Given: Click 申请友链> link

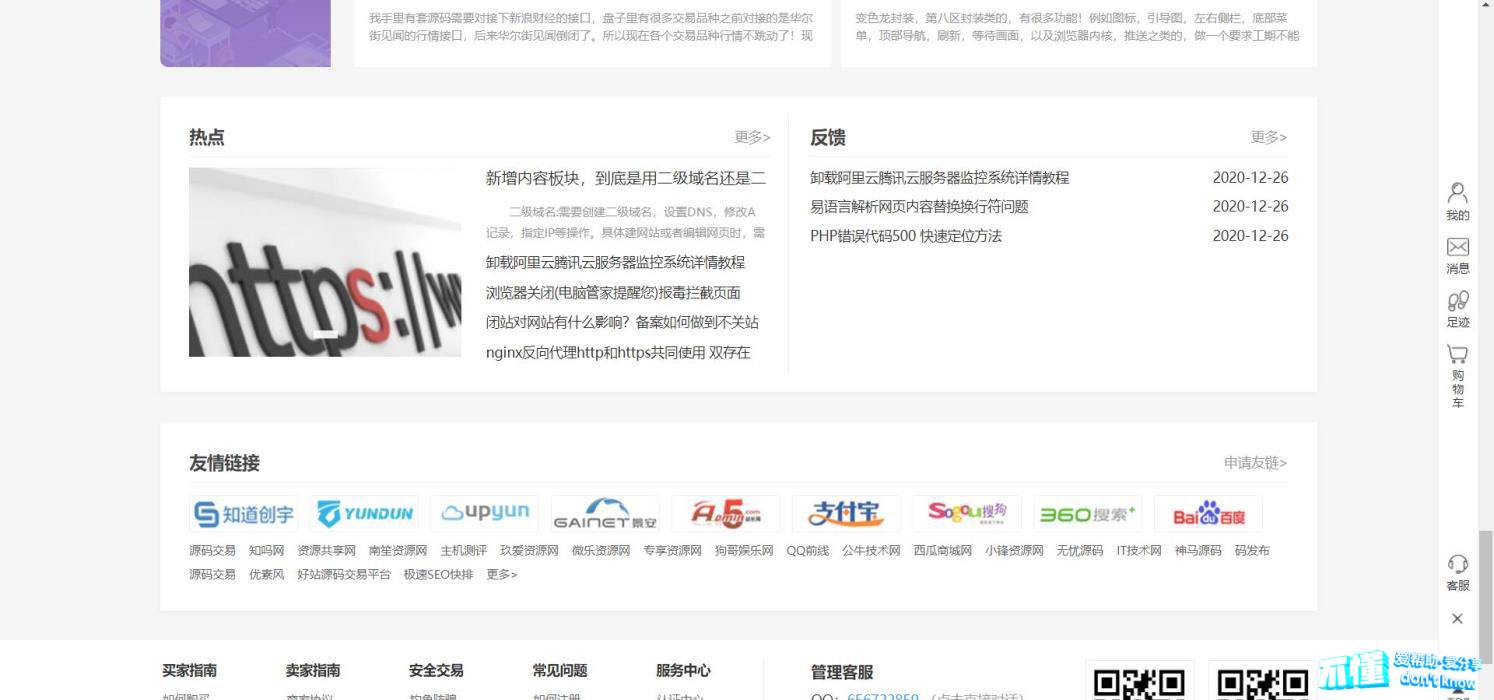Looking at the screenshot, I should 1256,463.
